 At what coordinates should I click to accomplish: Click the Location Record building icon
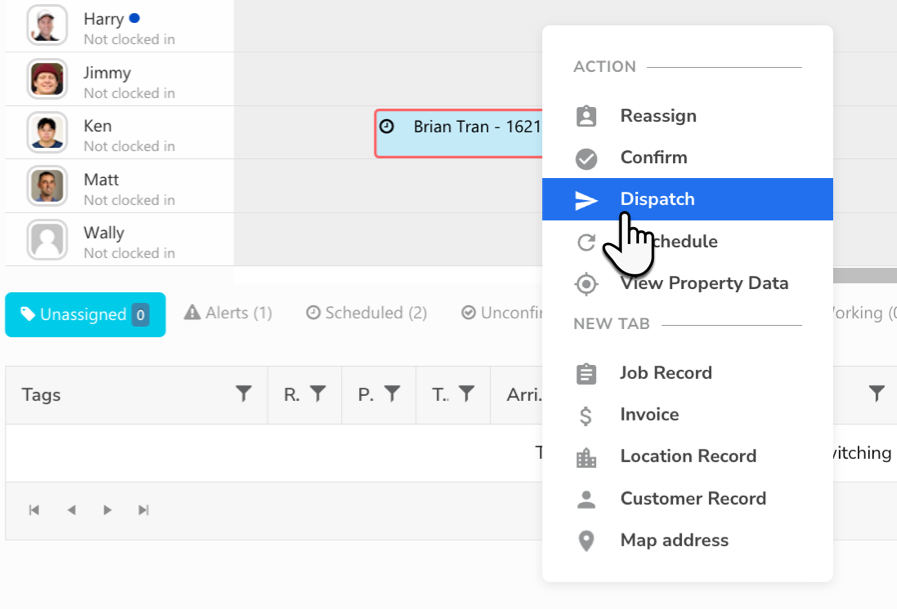(x=587, y=456)
